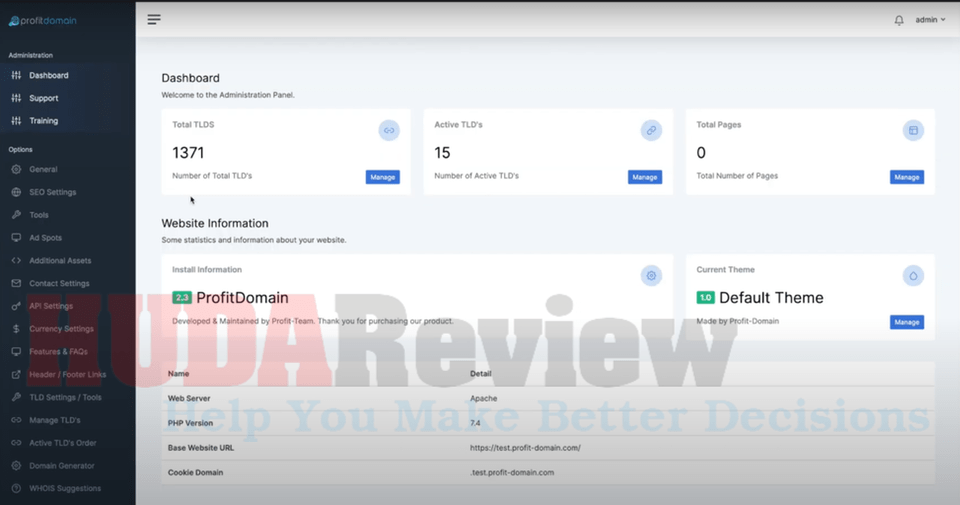Open WHOIS Suggestions page
This screenshot has height=505, width=960.
65,488
